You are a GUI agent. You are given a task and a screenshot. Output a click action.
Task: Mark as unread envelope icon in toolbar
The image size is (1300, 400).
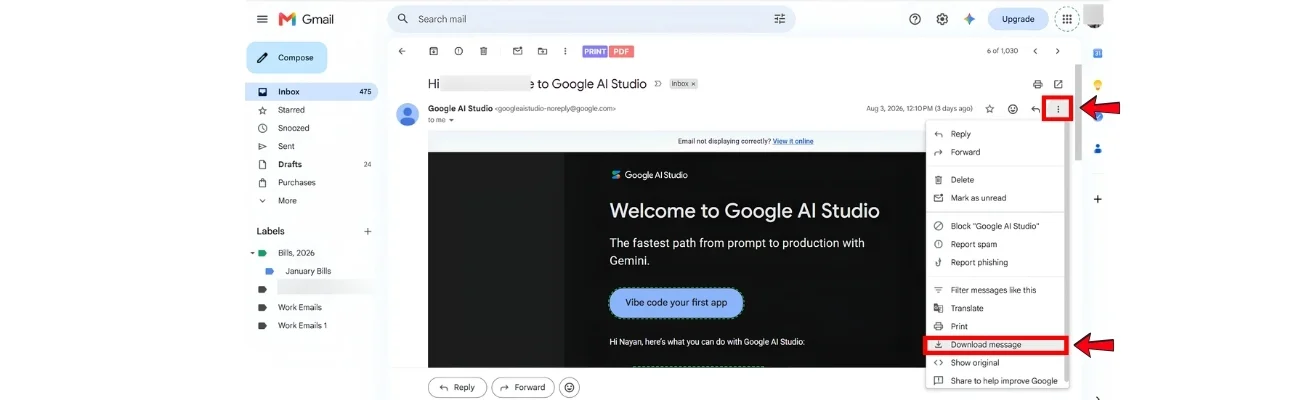[517, 51]
